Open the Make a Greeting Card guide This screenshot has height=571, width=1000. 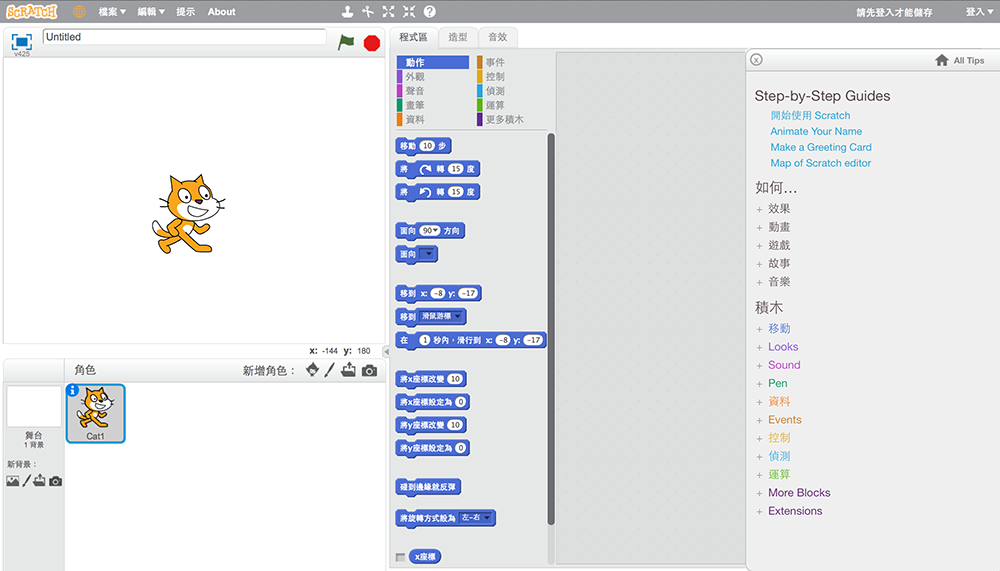(x=821, y=147)
